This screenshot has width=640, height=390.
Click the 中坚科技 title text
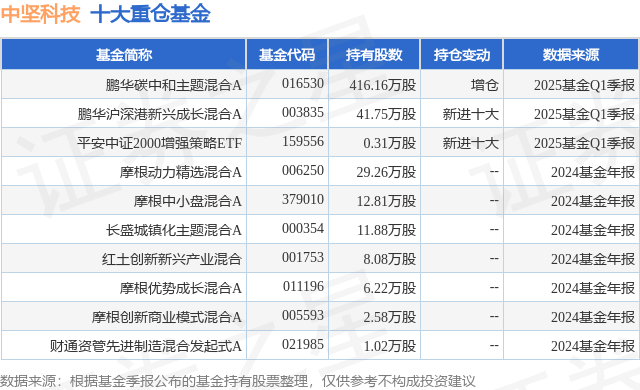click(40, 14)
